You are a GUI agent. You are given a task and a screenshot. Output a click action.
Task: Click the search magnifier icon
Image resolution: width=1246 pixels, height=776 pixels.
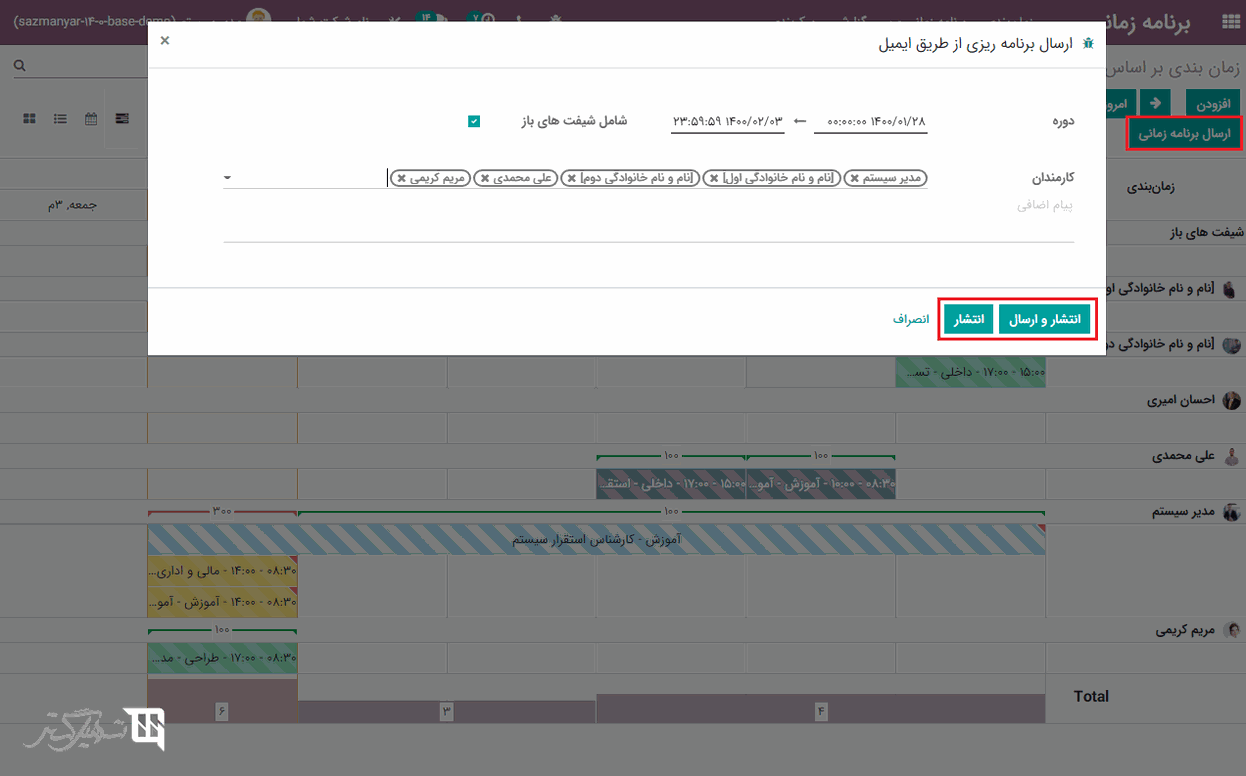click(x=20, y=66)
